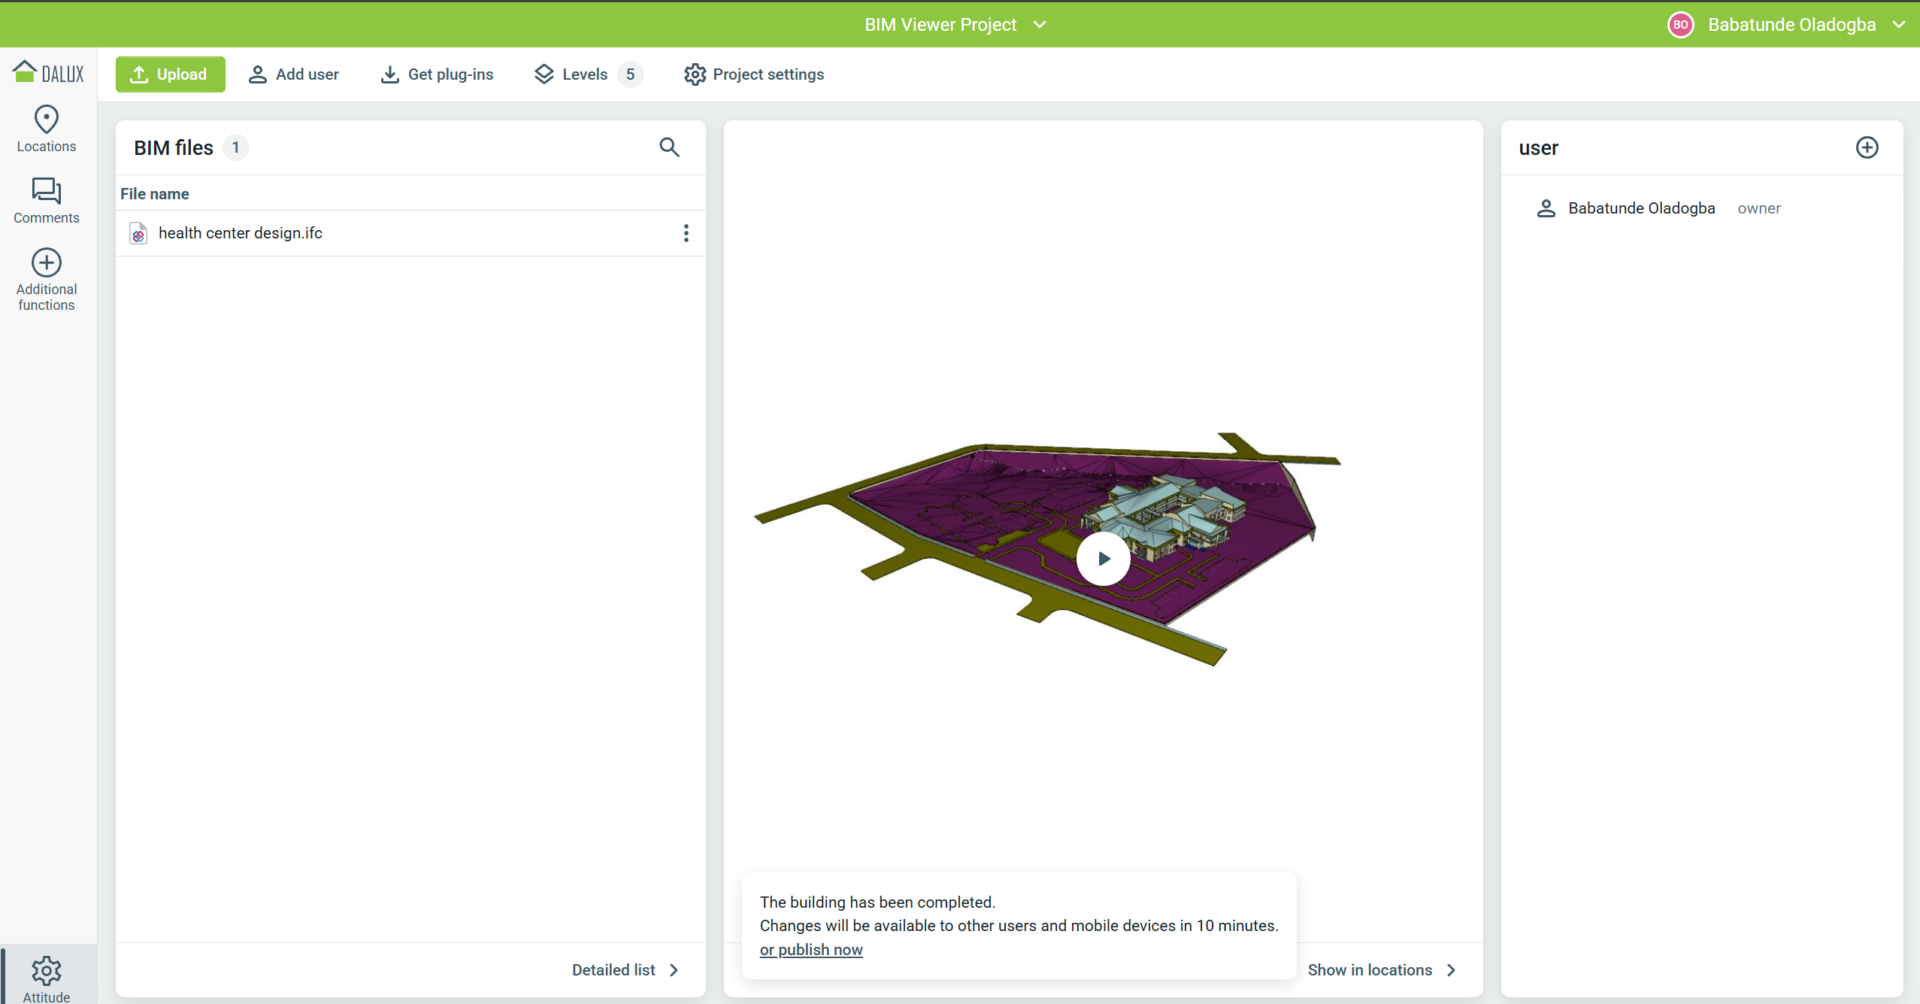Click Add user in toolbar

click(x=294, y=74)
